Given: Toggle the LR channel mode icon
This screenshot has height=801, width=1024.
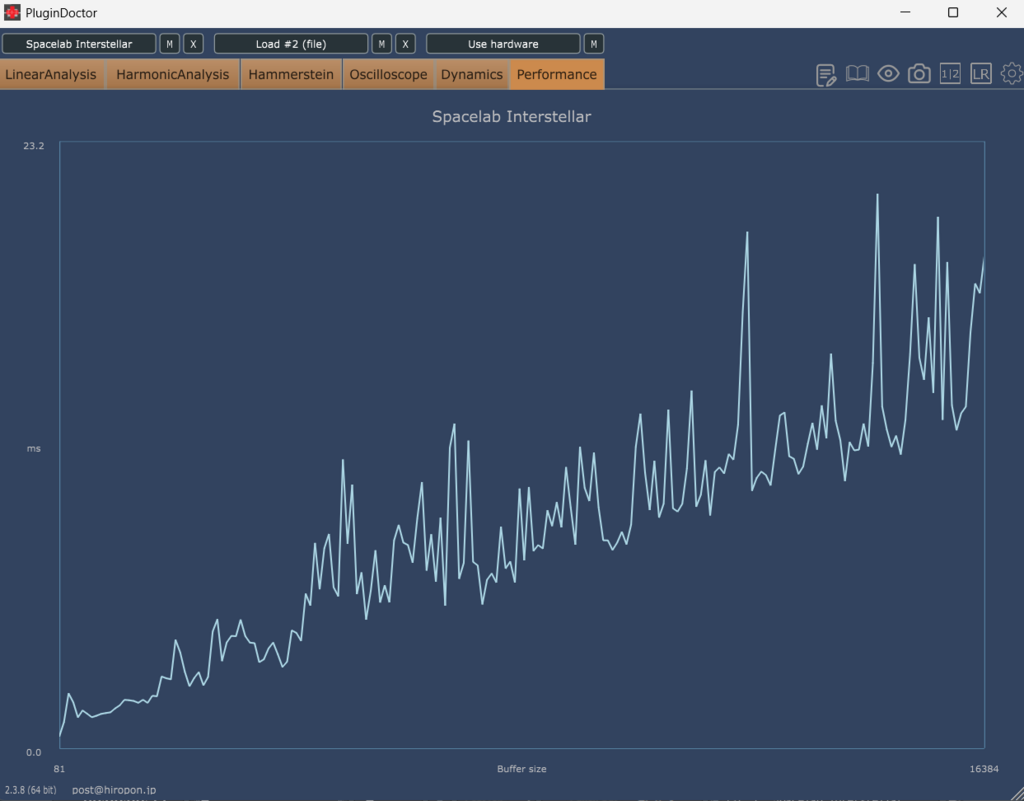Looking at the screenshot, I should (980, 74).
